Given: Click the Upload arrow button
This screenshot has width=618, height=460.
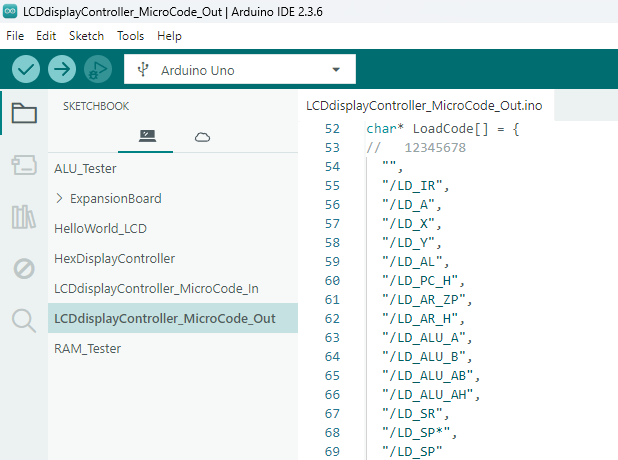Looking at the screenshot, I should (x=62, y=69).
